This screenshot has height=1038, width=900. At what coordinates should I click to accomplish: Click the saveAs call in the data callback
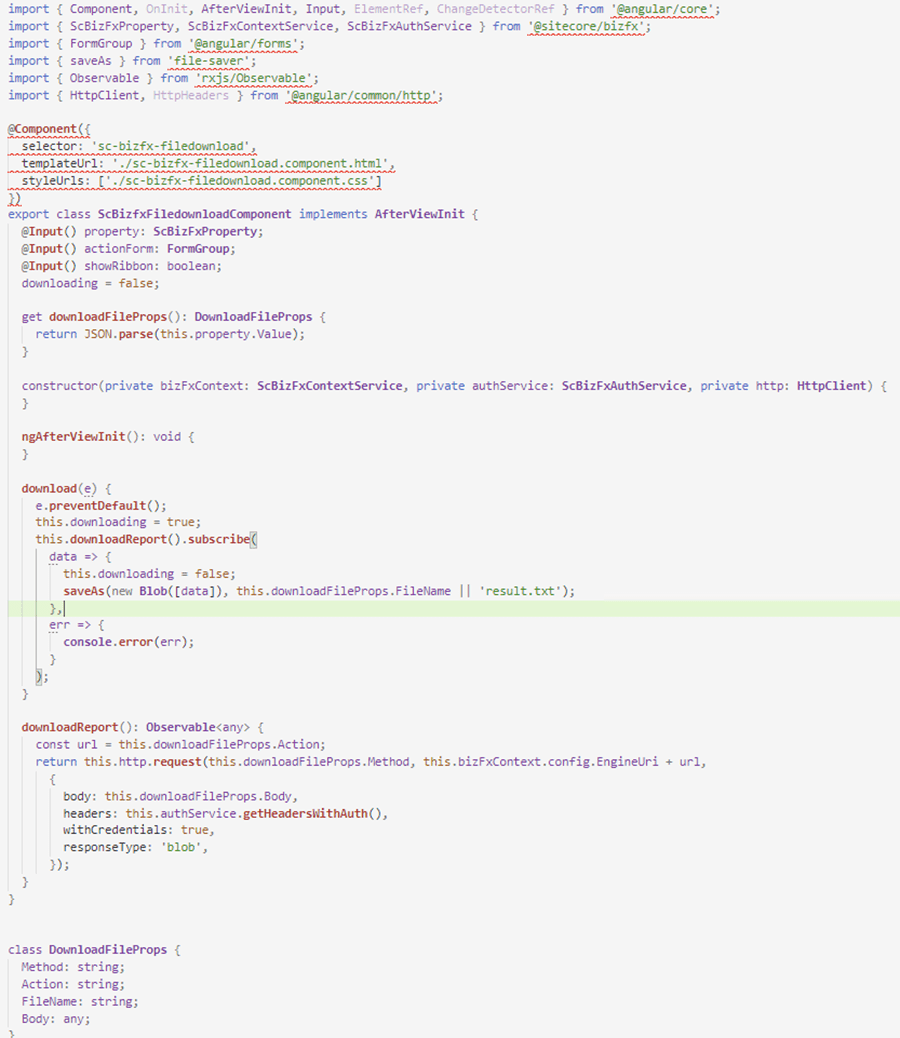point(84,590)
